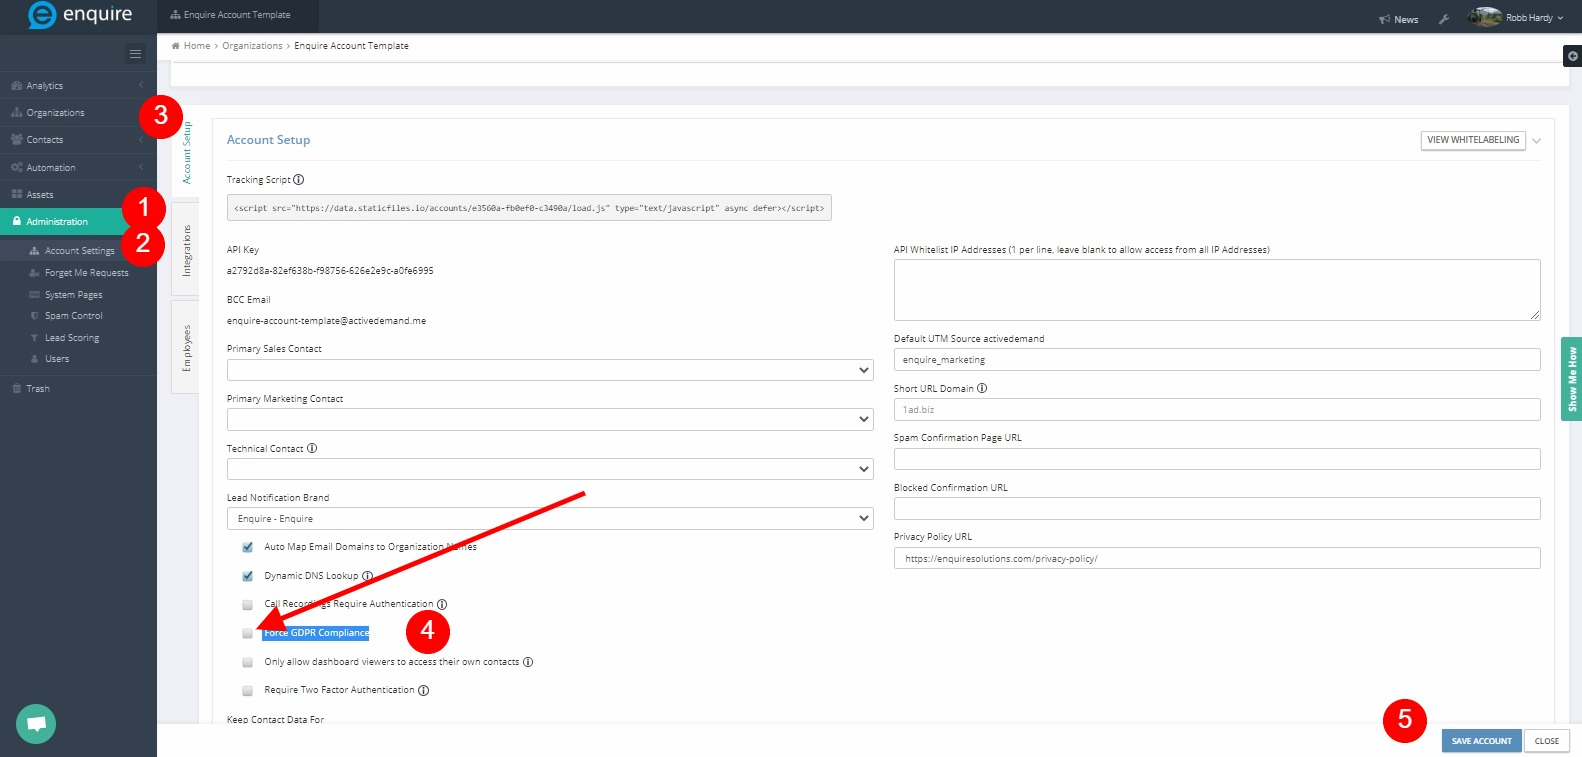
Task: Open the Technical Contact dropdown
Action: click(x=550, y=469)
